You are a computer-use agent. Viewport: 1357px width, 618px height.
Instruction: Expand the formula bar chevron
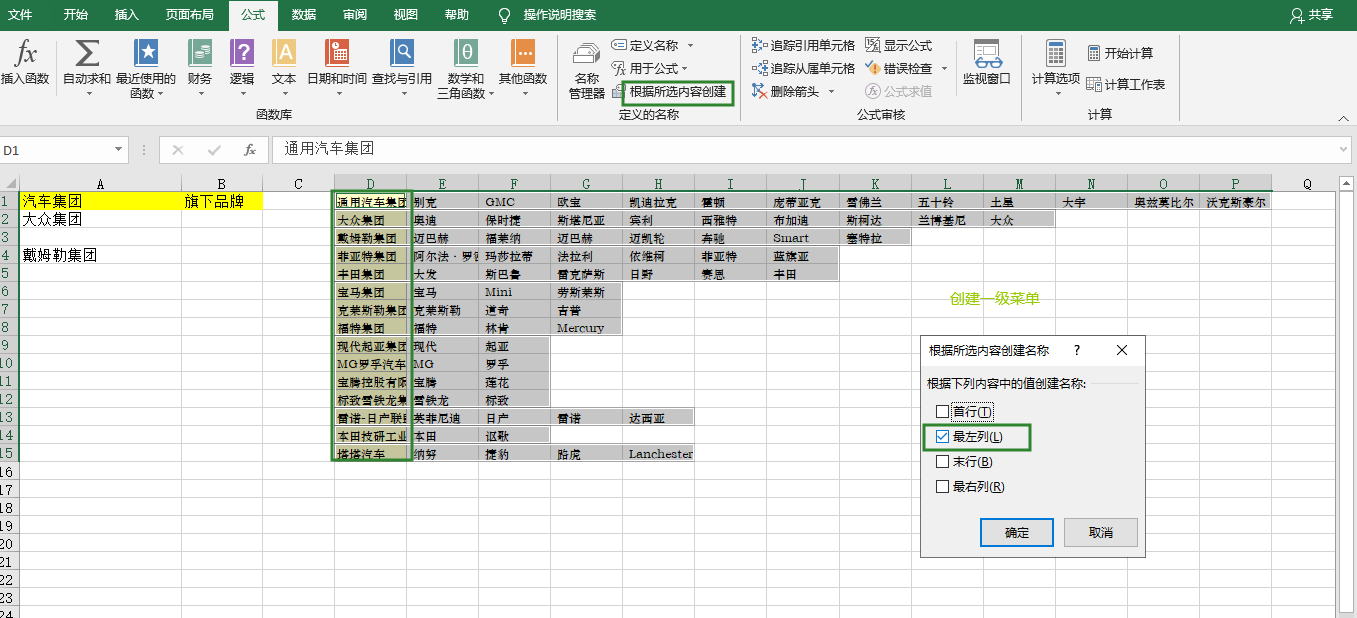[x=1344, y=150]
